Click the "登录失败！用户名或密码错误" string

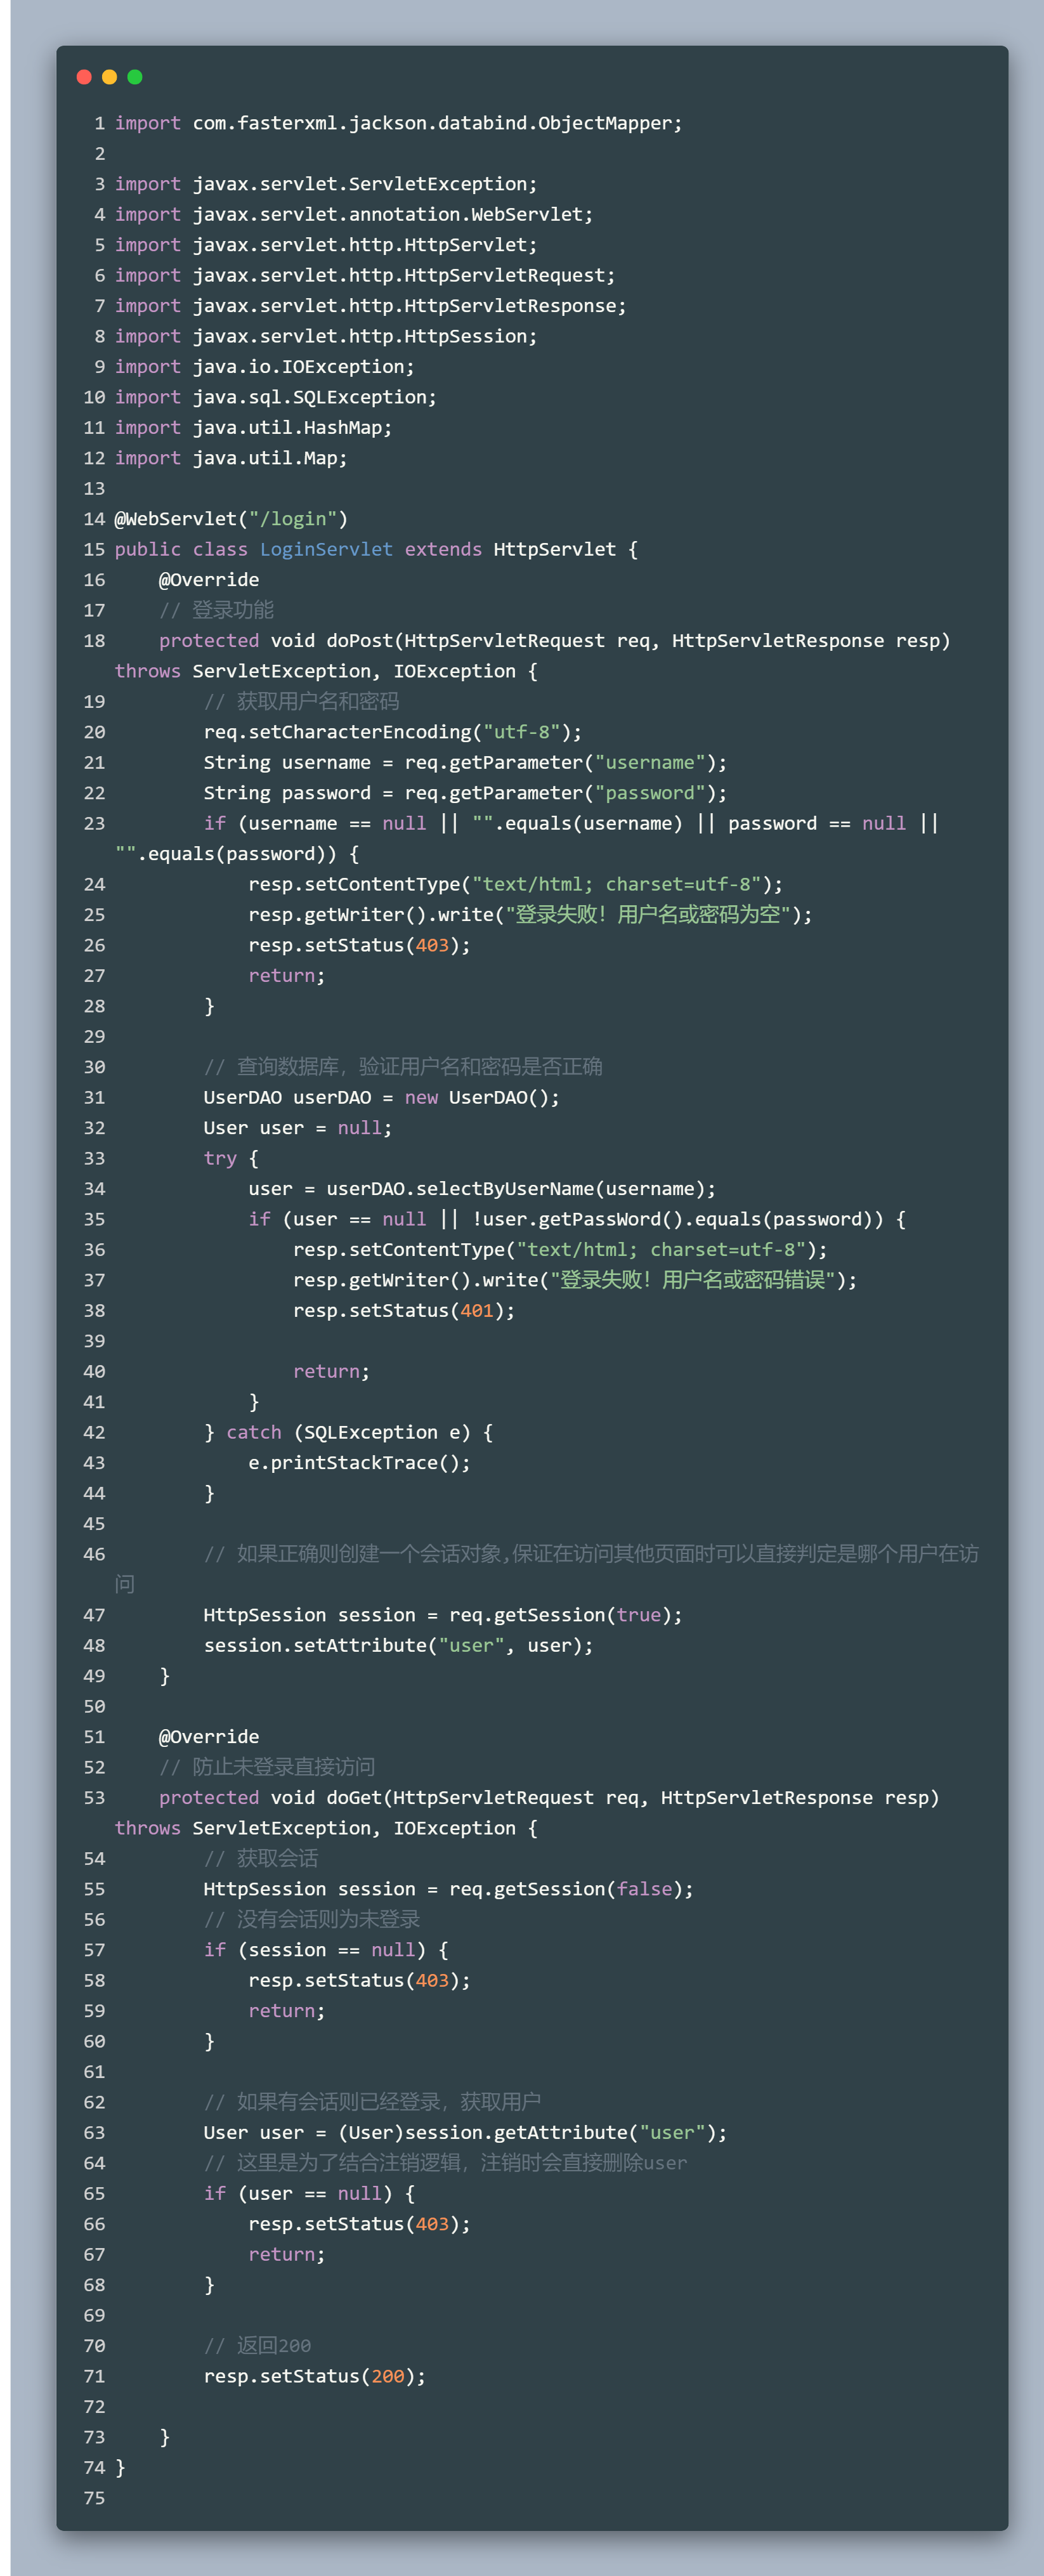tap(692, 1280)
